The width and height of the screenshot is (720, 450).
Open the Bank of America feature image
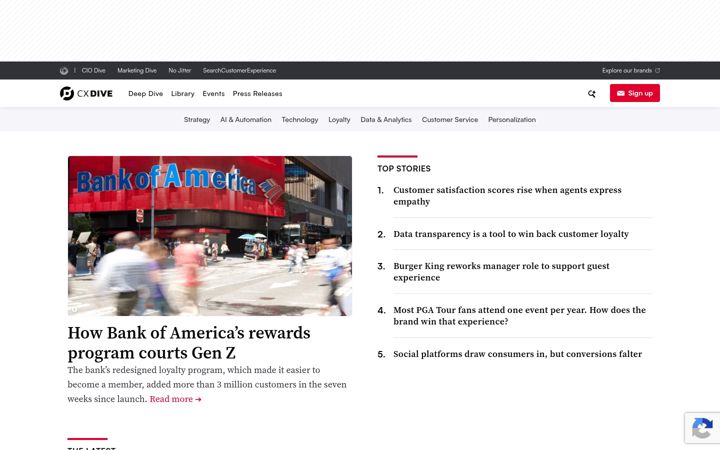(x=210, y=236)
